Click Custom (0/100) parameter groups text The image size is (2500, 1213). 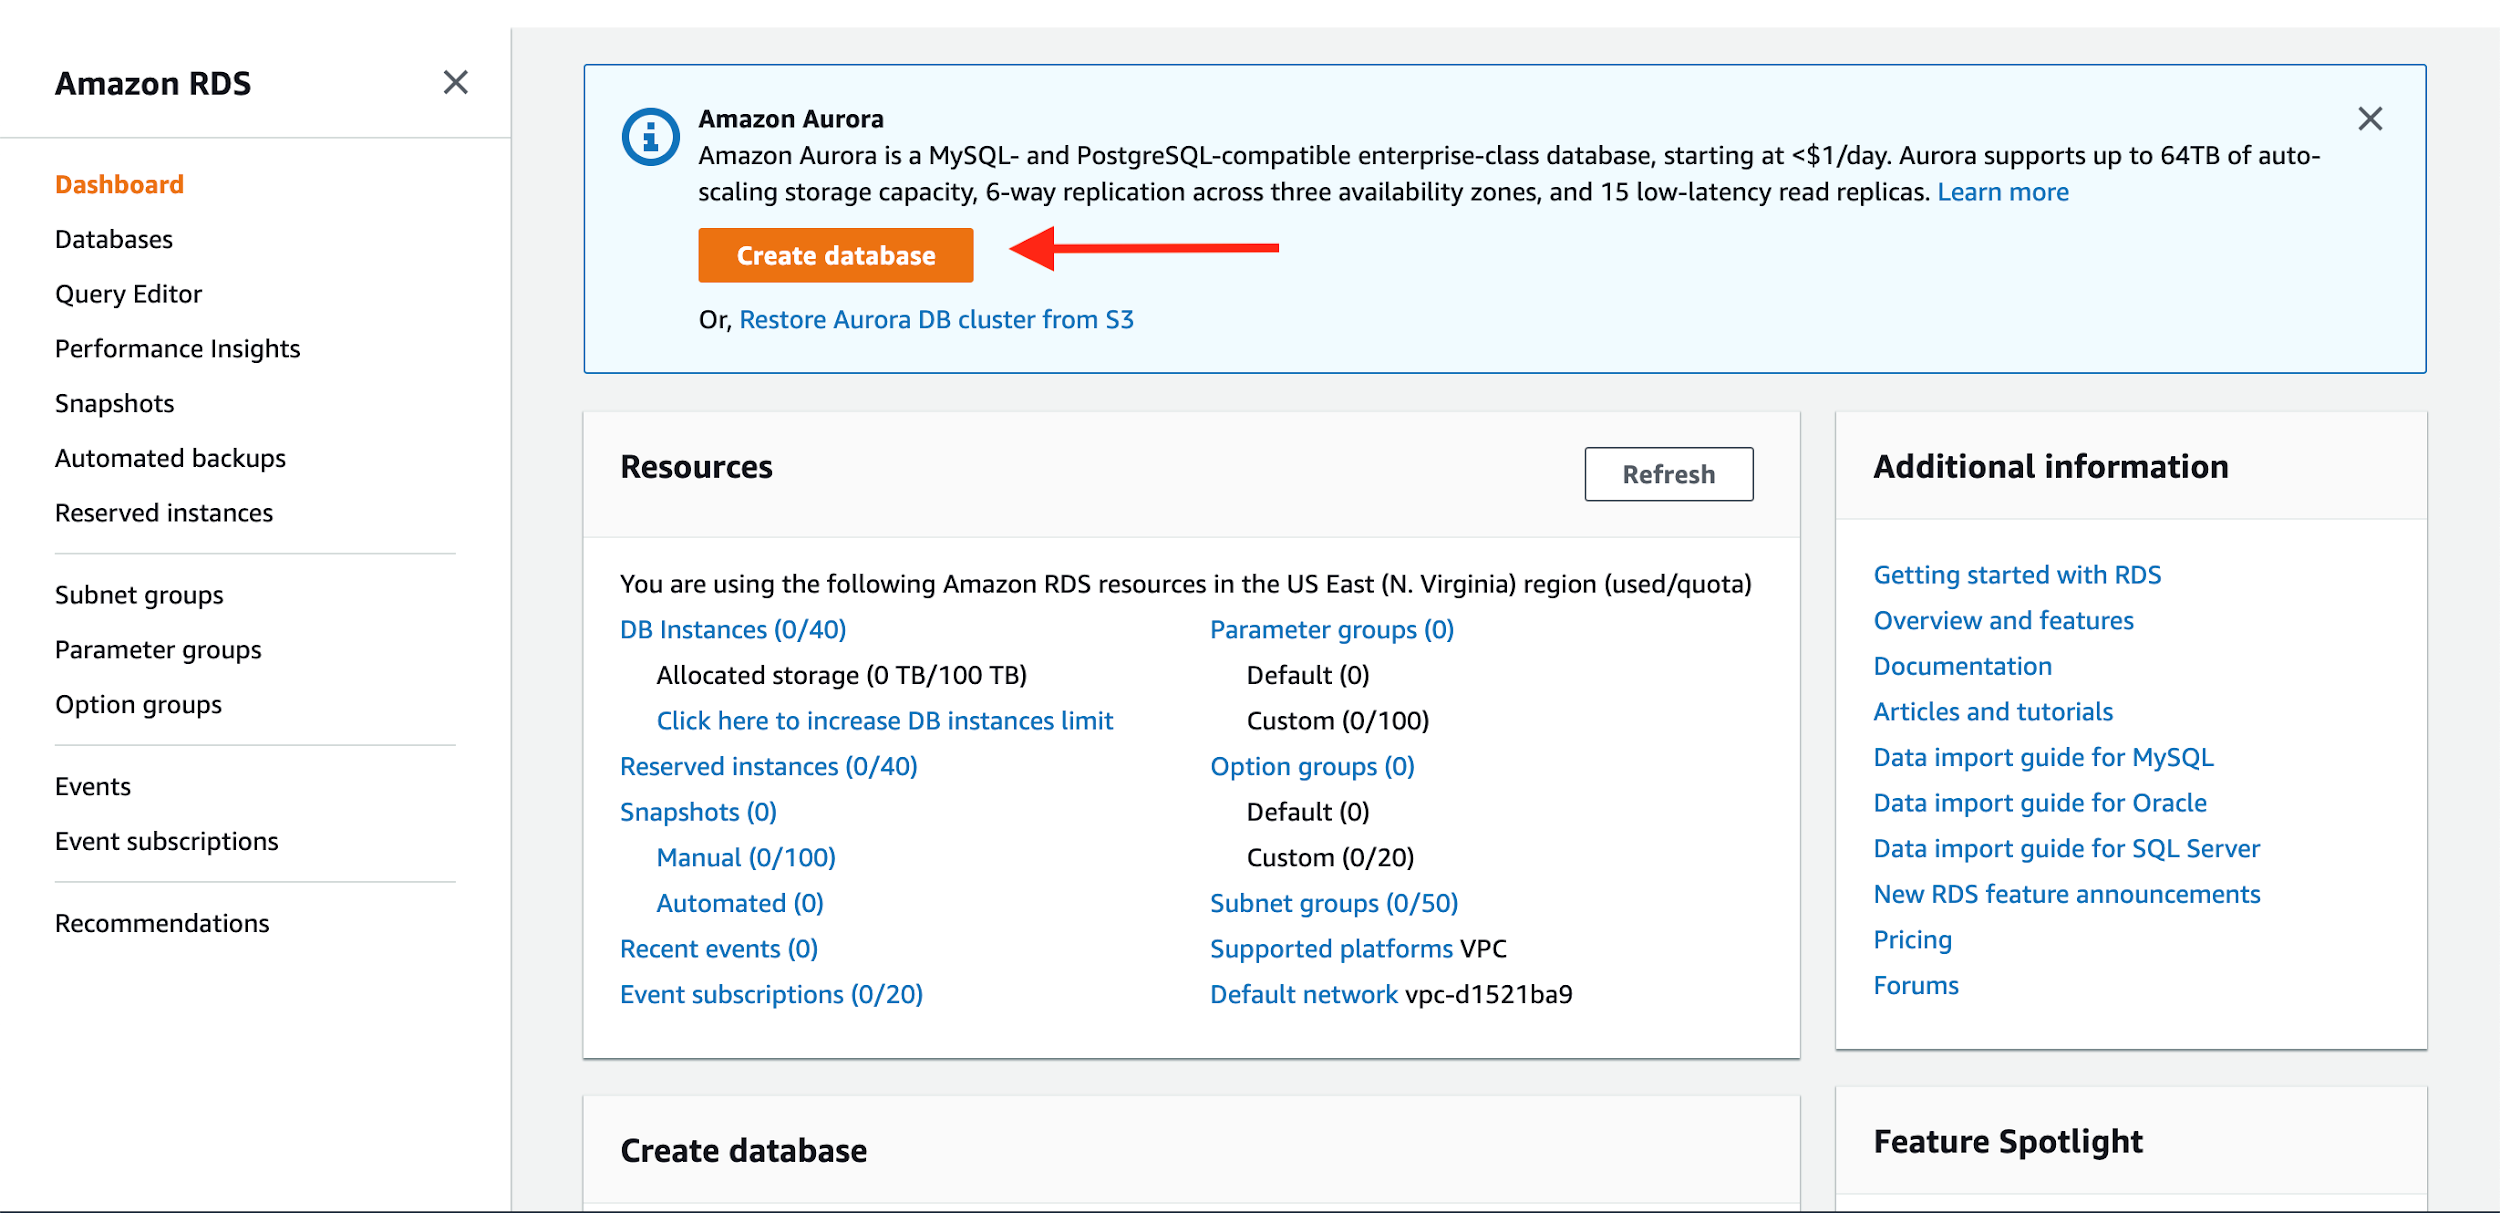[1338, 721]
